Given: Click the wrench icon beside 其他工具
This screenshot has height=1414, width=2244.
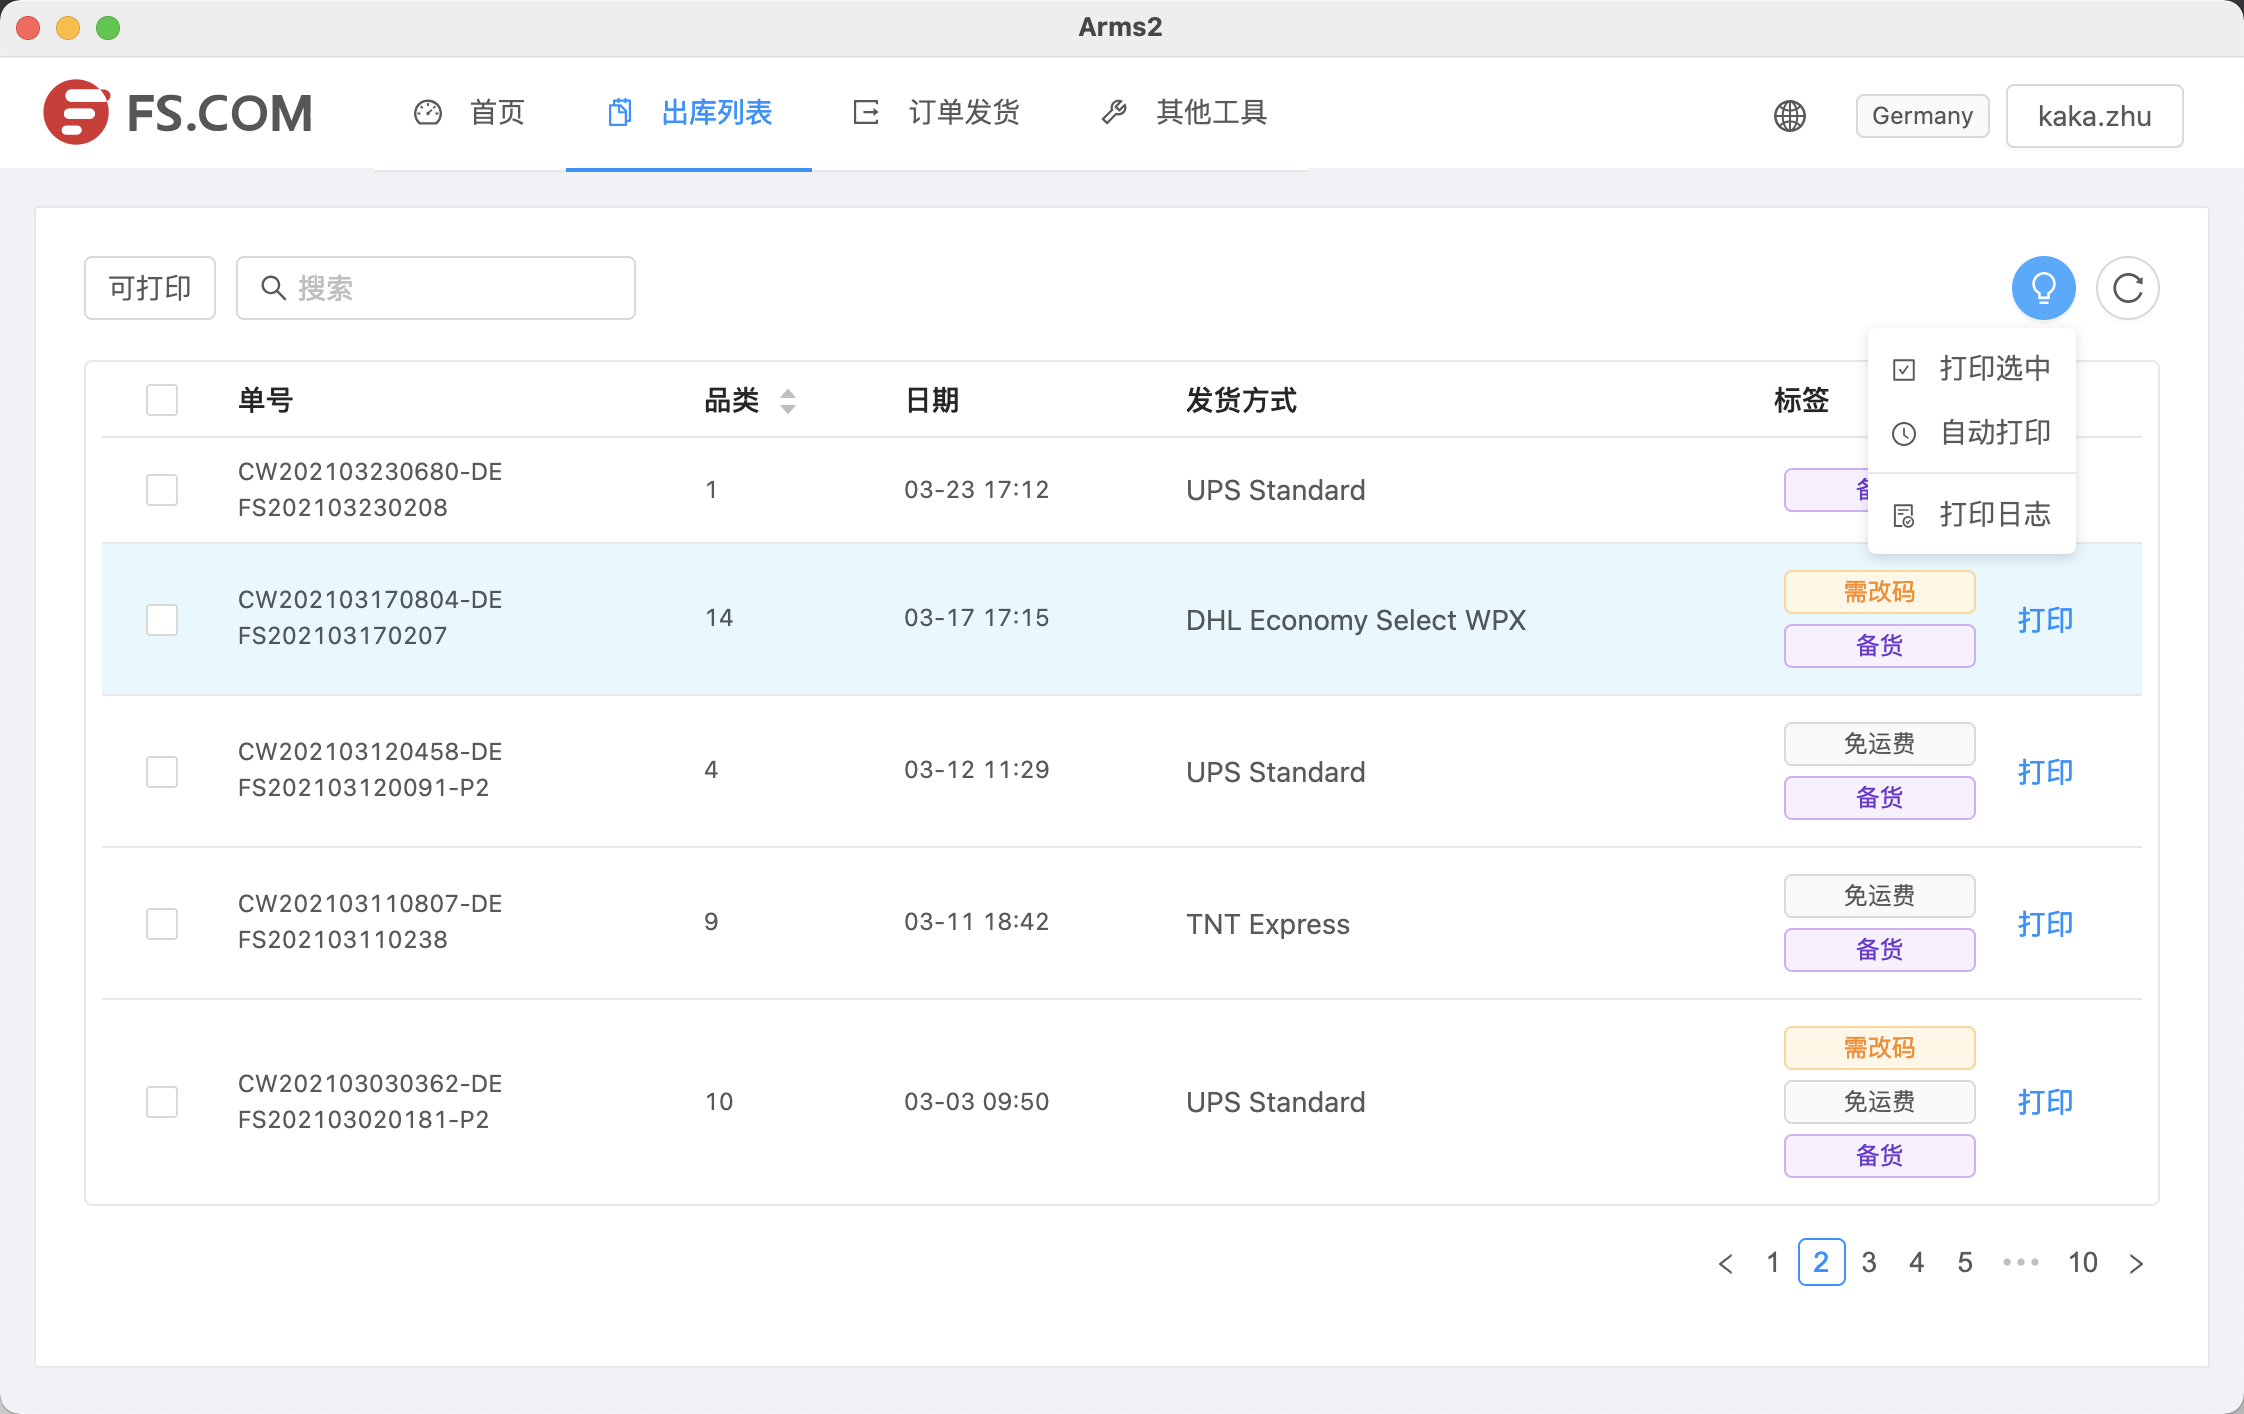Looking at the screenshot, I should [1114, 112].
